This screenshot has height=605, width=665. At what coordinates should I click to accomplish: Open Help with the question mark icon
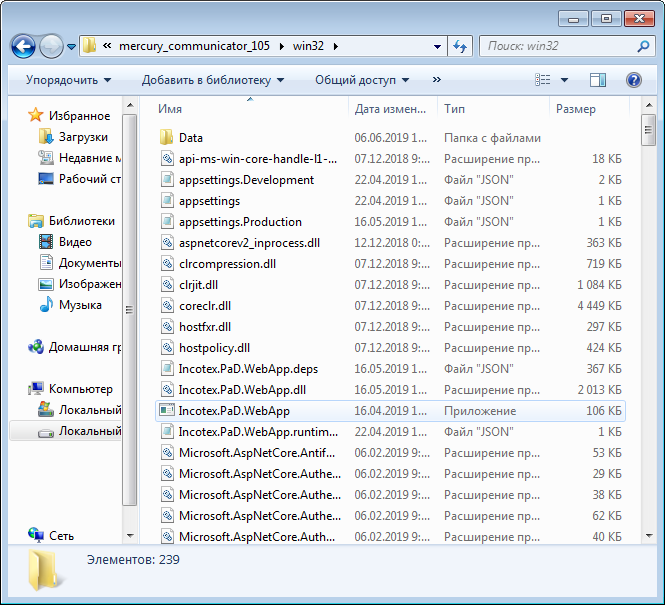634,80
